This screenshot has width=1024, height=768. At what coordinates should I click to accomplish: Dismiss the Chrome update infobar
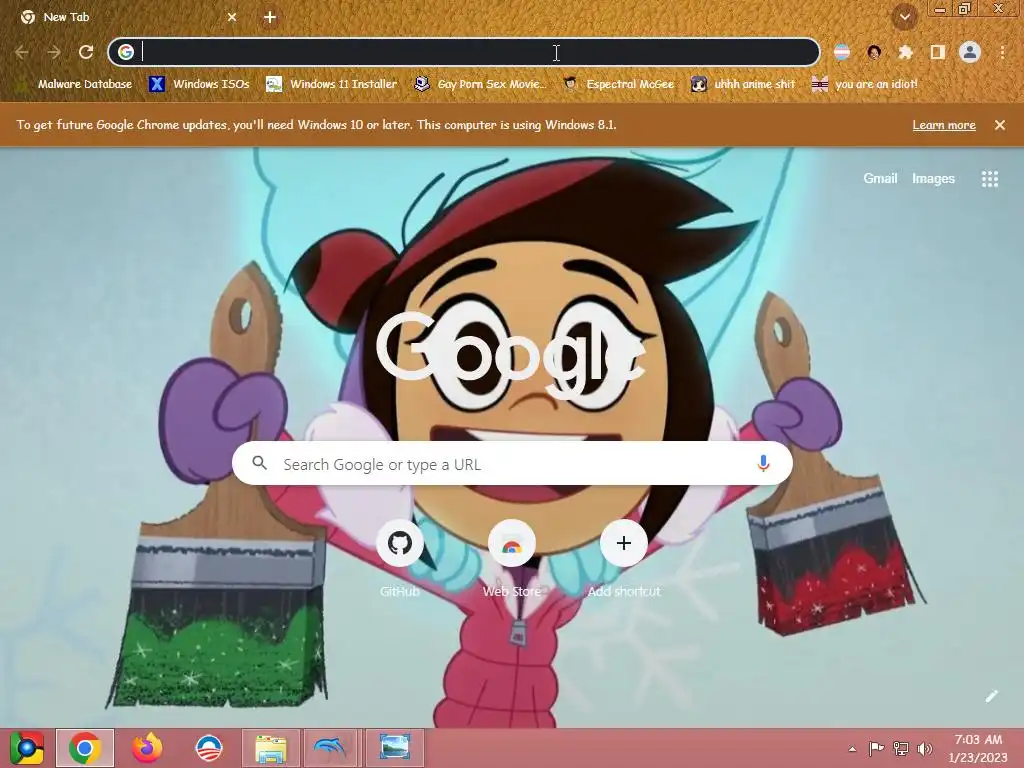(1000, 125)
